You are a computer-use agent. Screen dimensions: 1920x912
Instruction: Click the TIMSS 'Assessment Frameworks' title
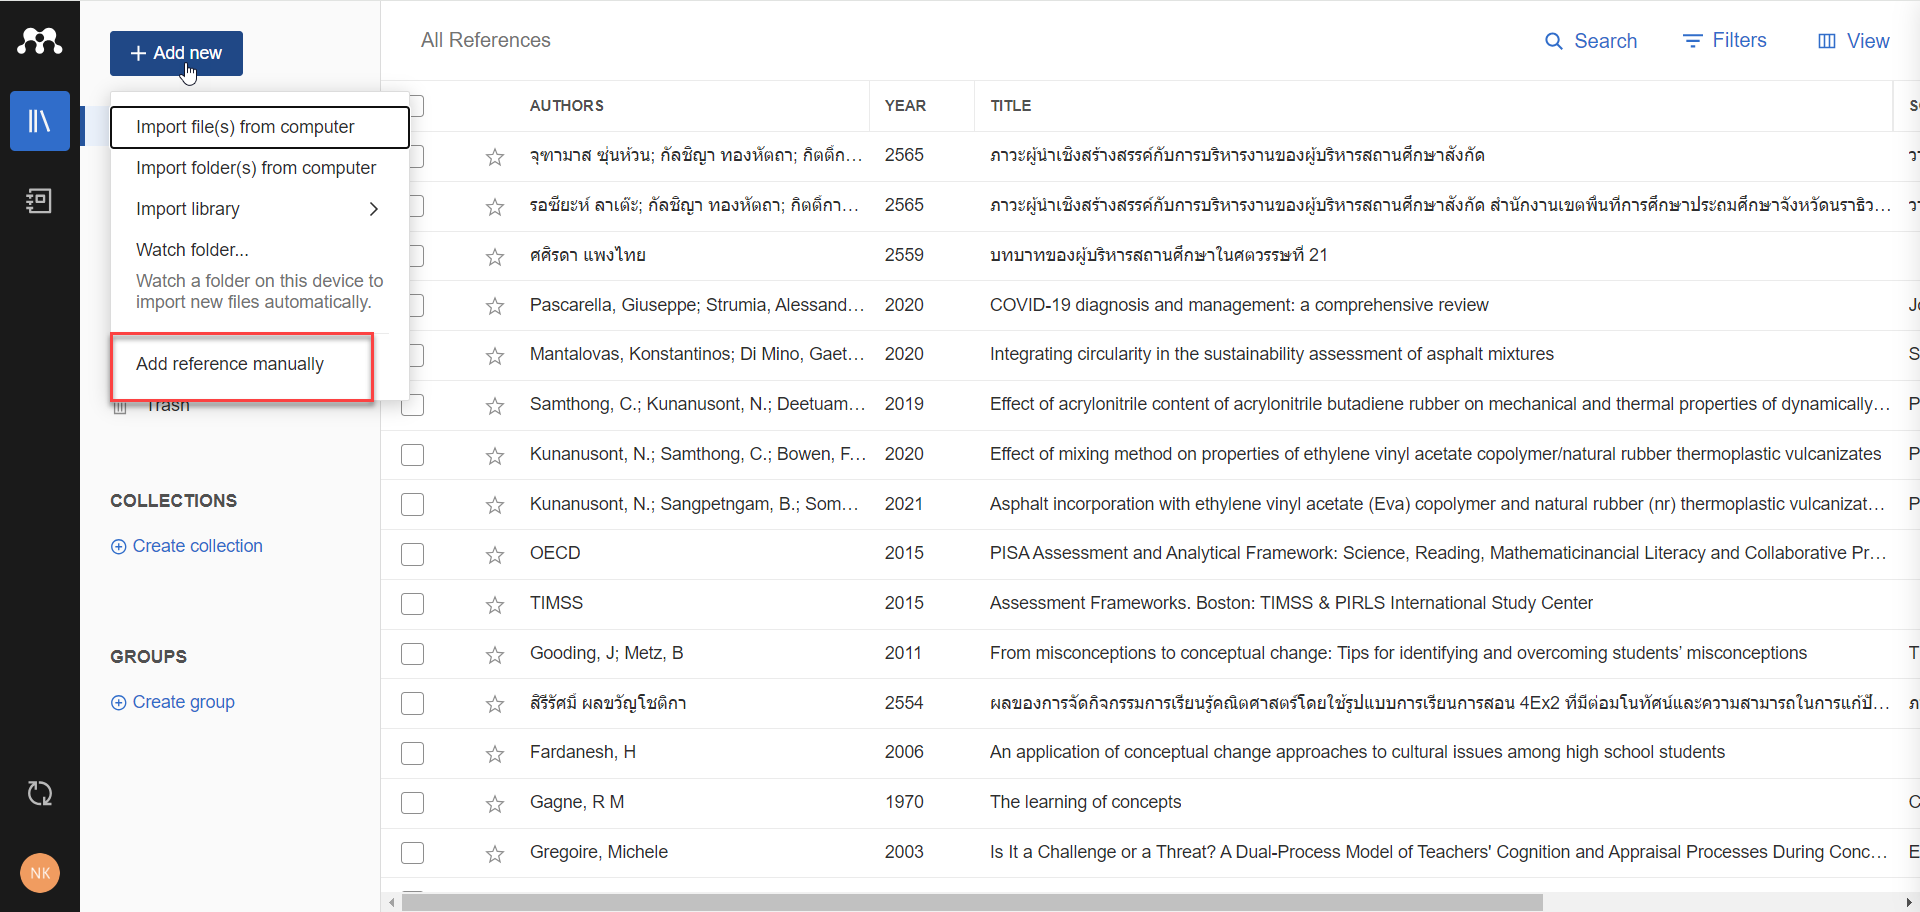[x=1291, y=604]
